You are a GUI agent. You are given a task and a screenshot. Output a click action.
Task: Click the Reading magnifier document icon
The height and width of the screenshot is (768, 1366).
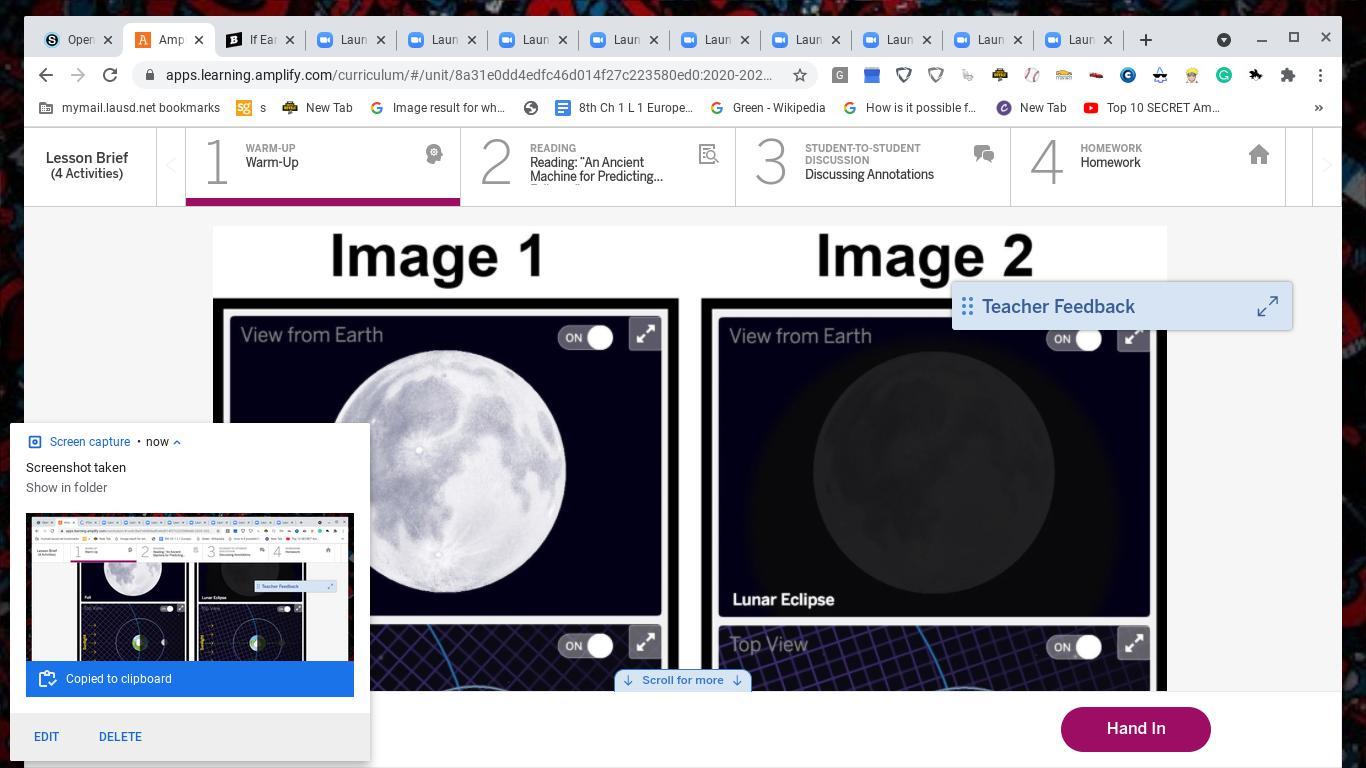(709, 154)
